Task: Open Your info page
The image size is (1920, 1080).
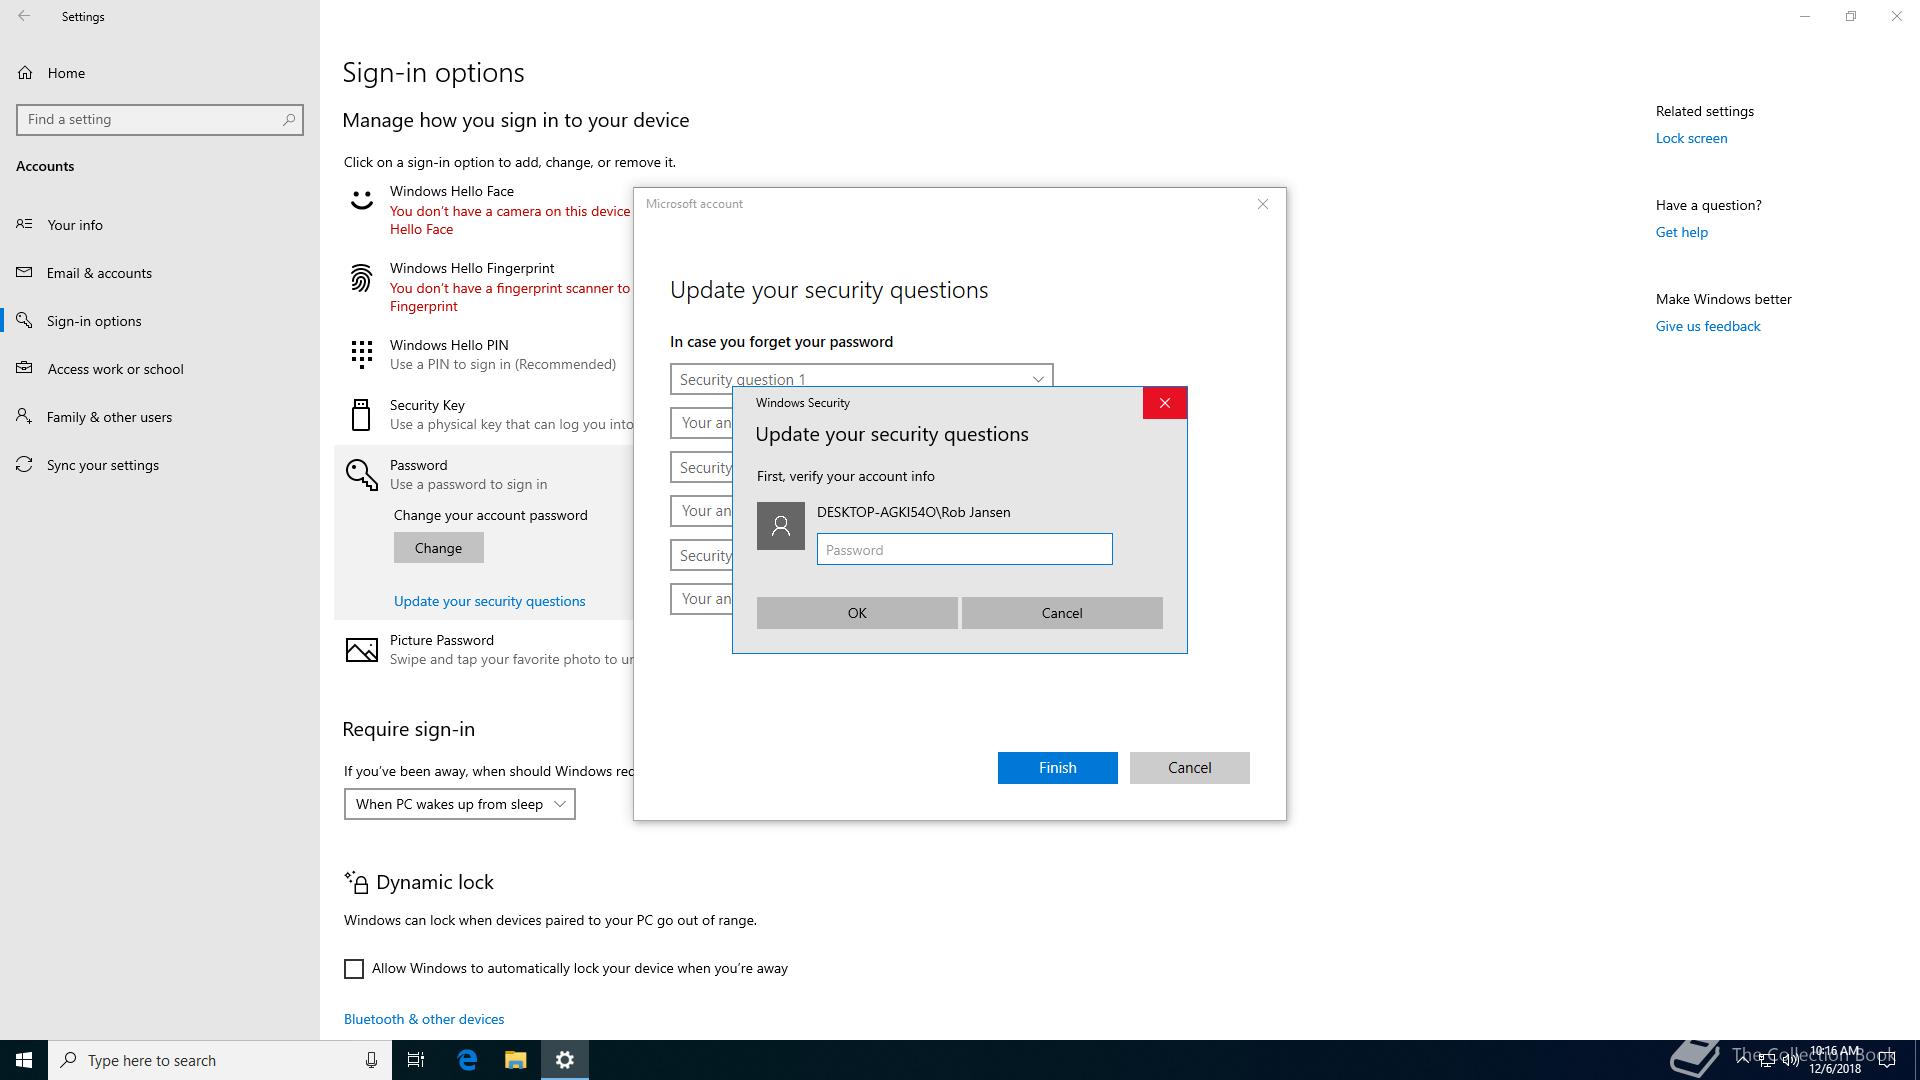Action: [x=160, y=225]
